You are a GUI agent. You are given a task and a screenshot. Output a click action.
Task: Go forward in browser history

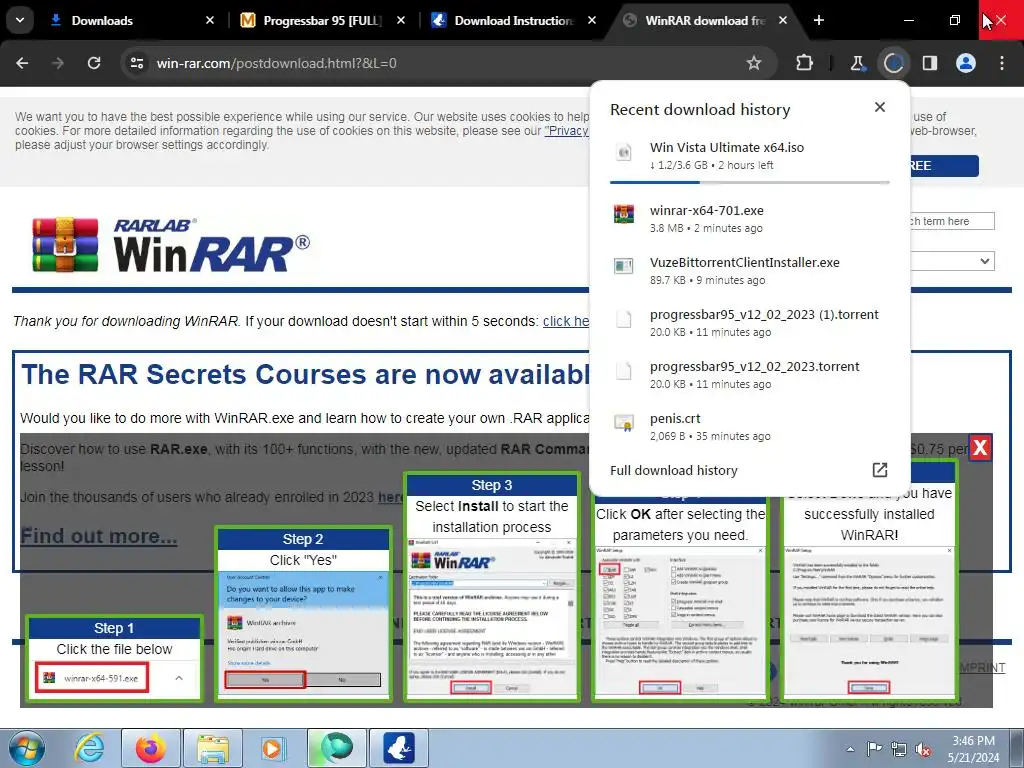point(58,63)
